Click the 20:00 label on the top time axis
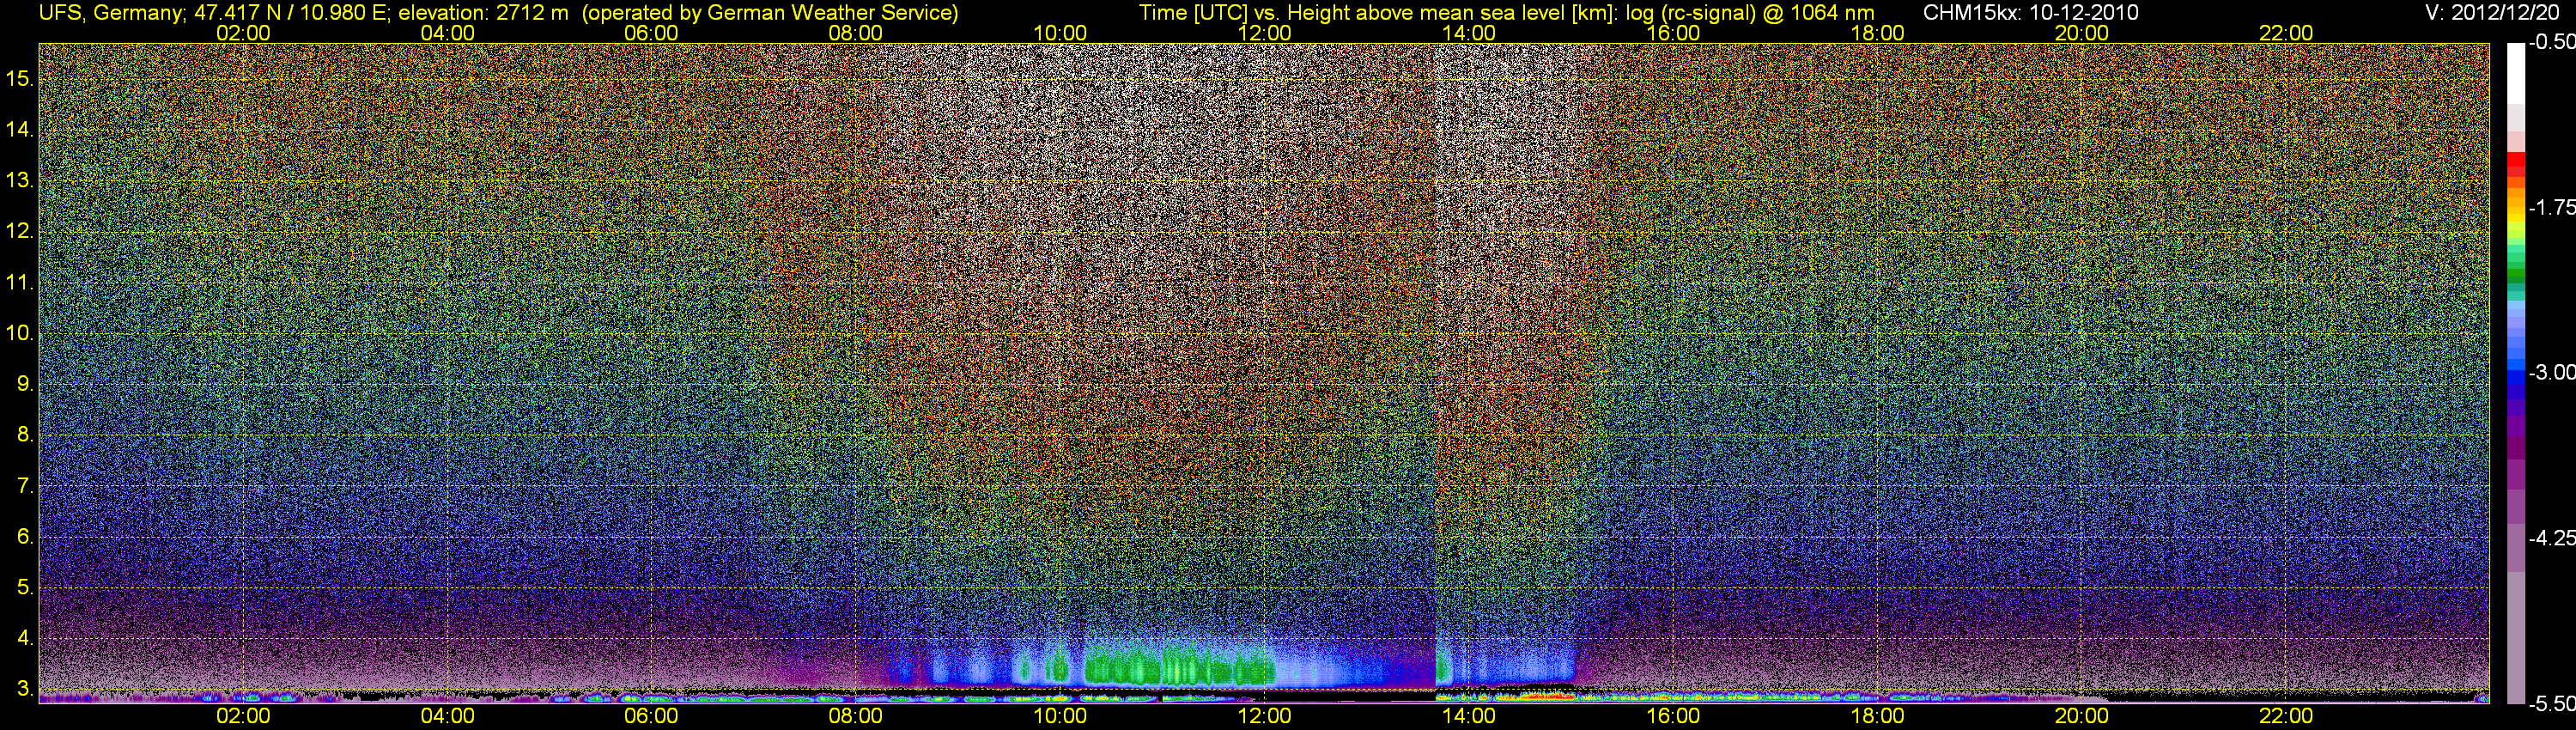Image resolution: width=2576 pixels, height=730 pixels. tap(2082, 33)
